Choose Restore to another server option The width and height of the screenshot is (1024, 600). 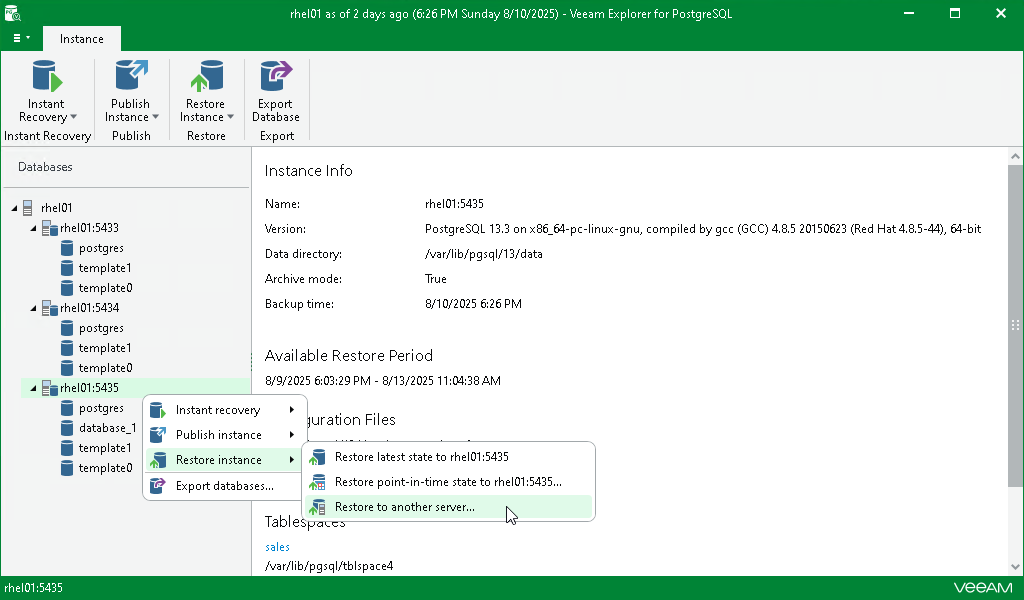coord(404,507)
